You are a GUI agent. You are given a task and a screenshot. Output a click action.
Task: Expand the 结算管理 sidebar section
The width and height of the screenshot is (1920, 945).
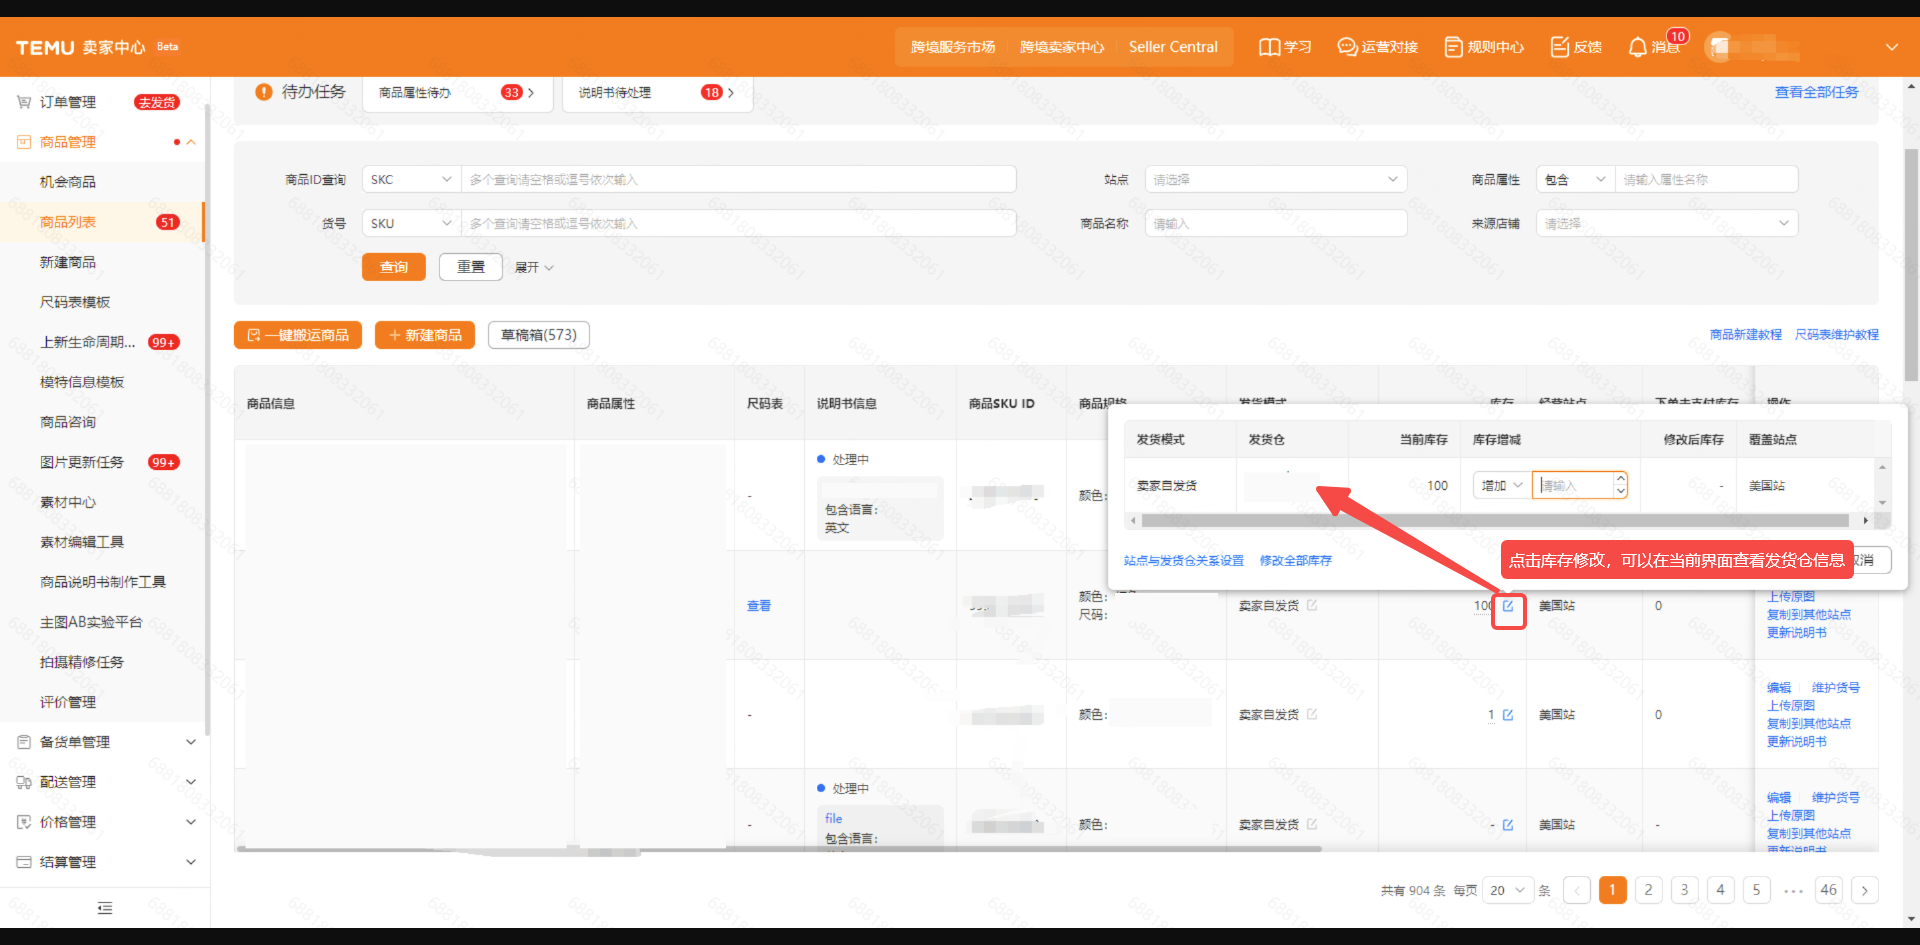(191, 862)
